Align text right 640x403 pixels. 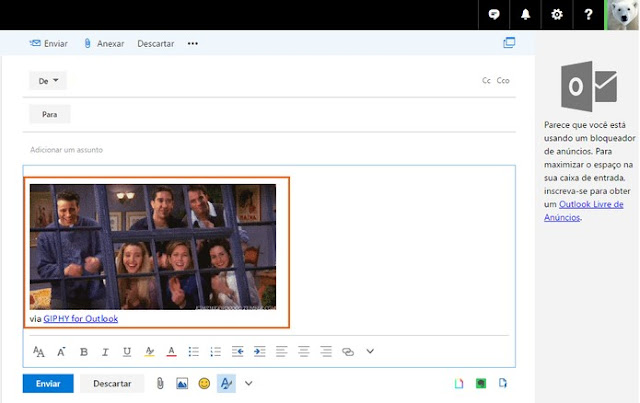(x=326, y=352)
